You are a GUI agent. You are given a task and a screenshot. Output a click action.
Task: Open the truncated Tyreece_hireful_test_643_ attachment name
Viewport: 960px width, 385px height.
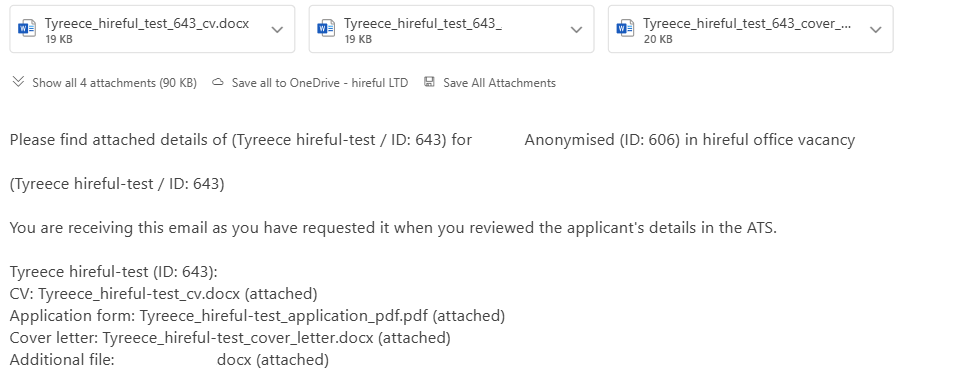tap(422, 24)
